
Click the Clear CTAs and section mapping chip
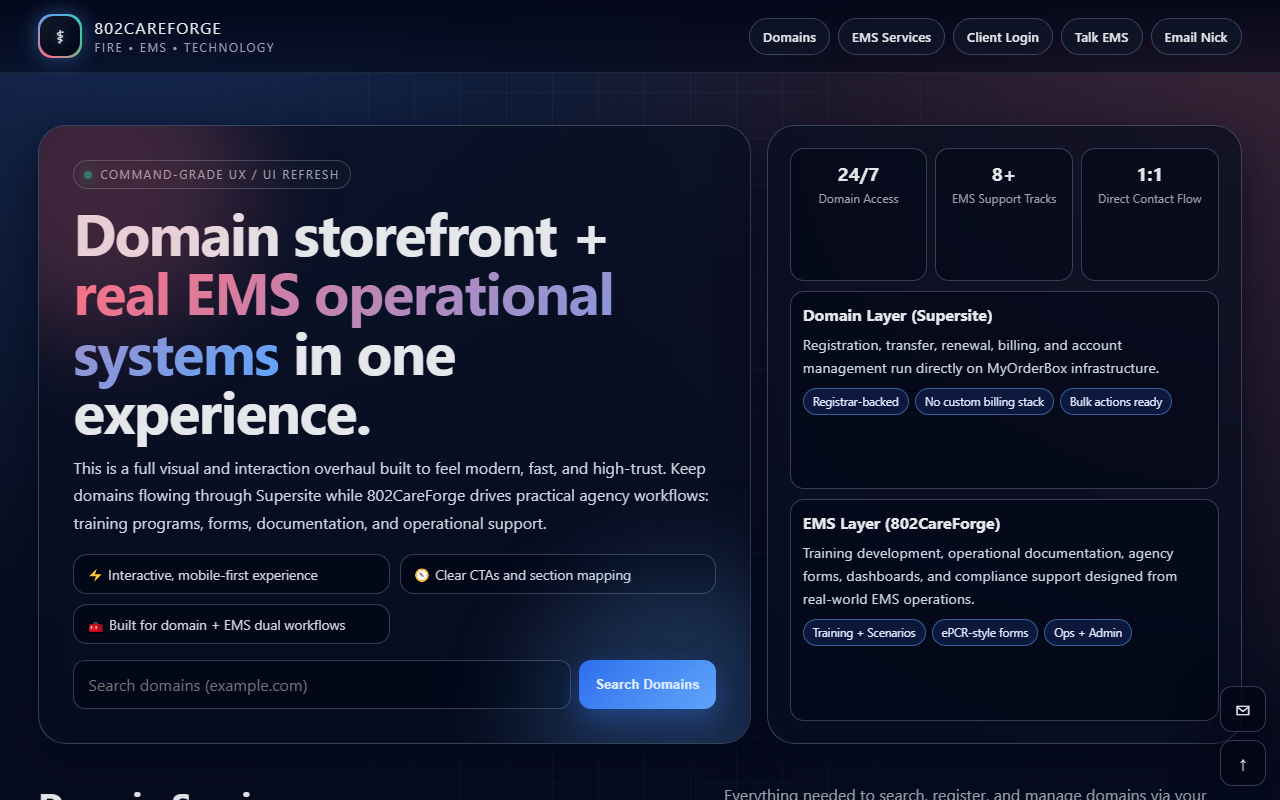click(558, 574)
